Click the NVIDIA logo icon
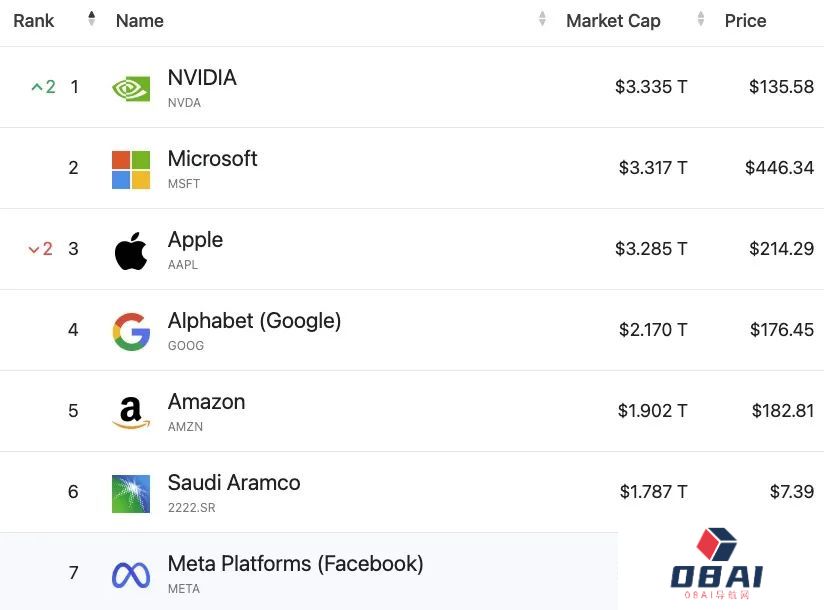The width and height of the screenshot is (824, 610). pyautogui.click(x=131, y=88)
